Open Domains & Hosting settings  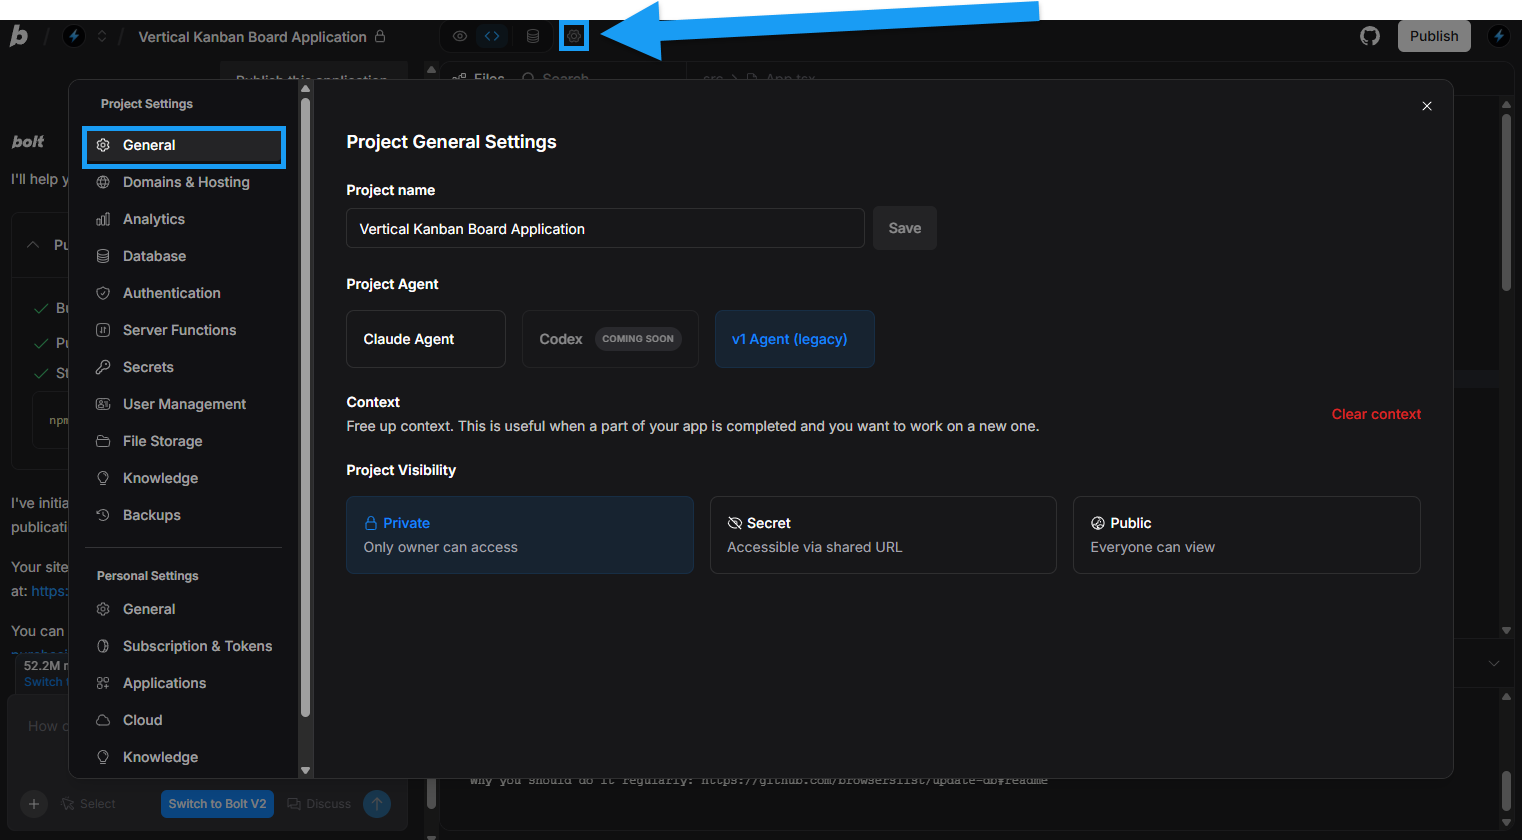click(x=184, y=182)
